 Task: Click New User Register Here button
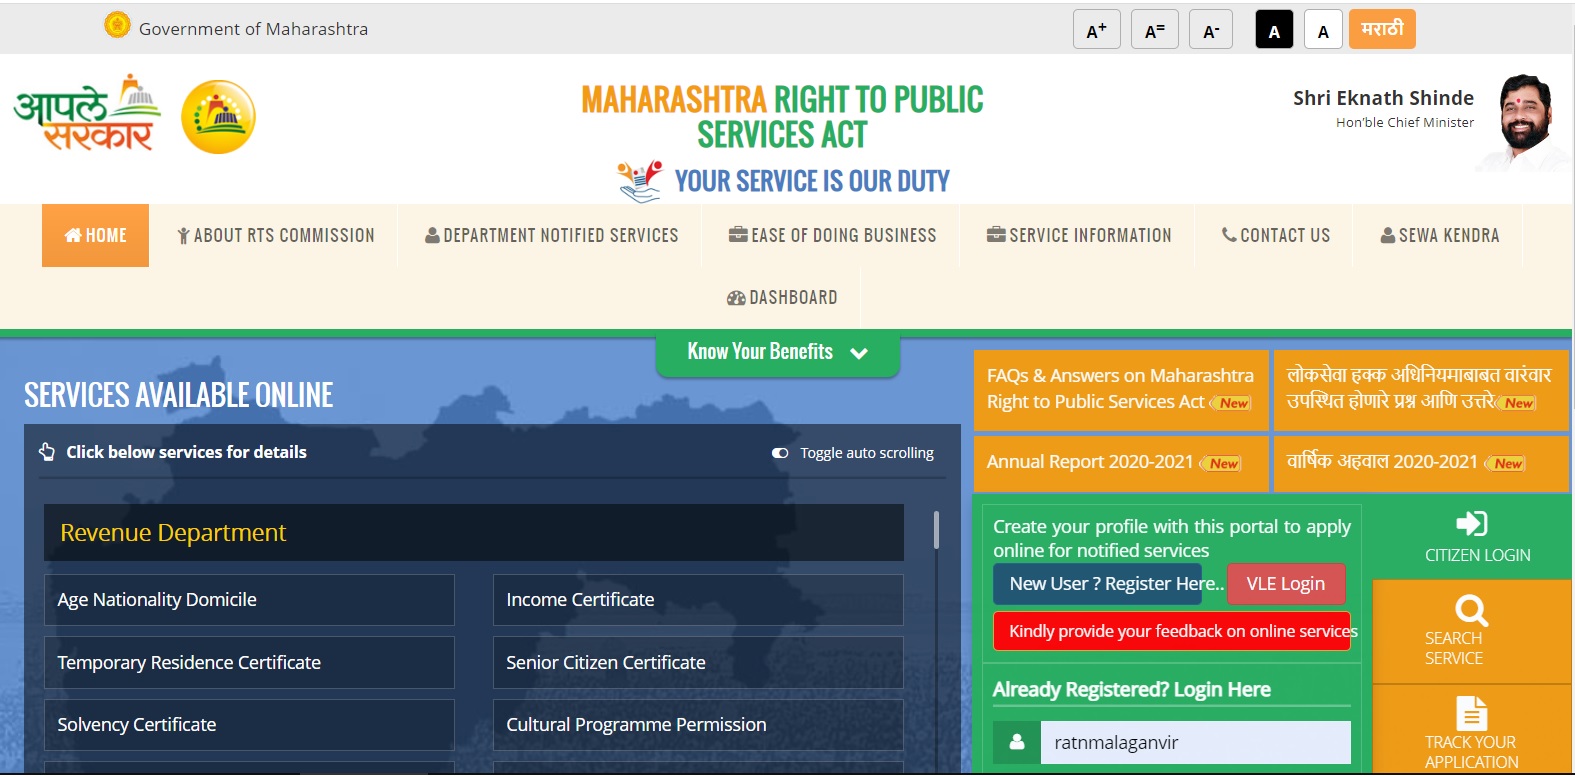click(x=1097, y=584)
